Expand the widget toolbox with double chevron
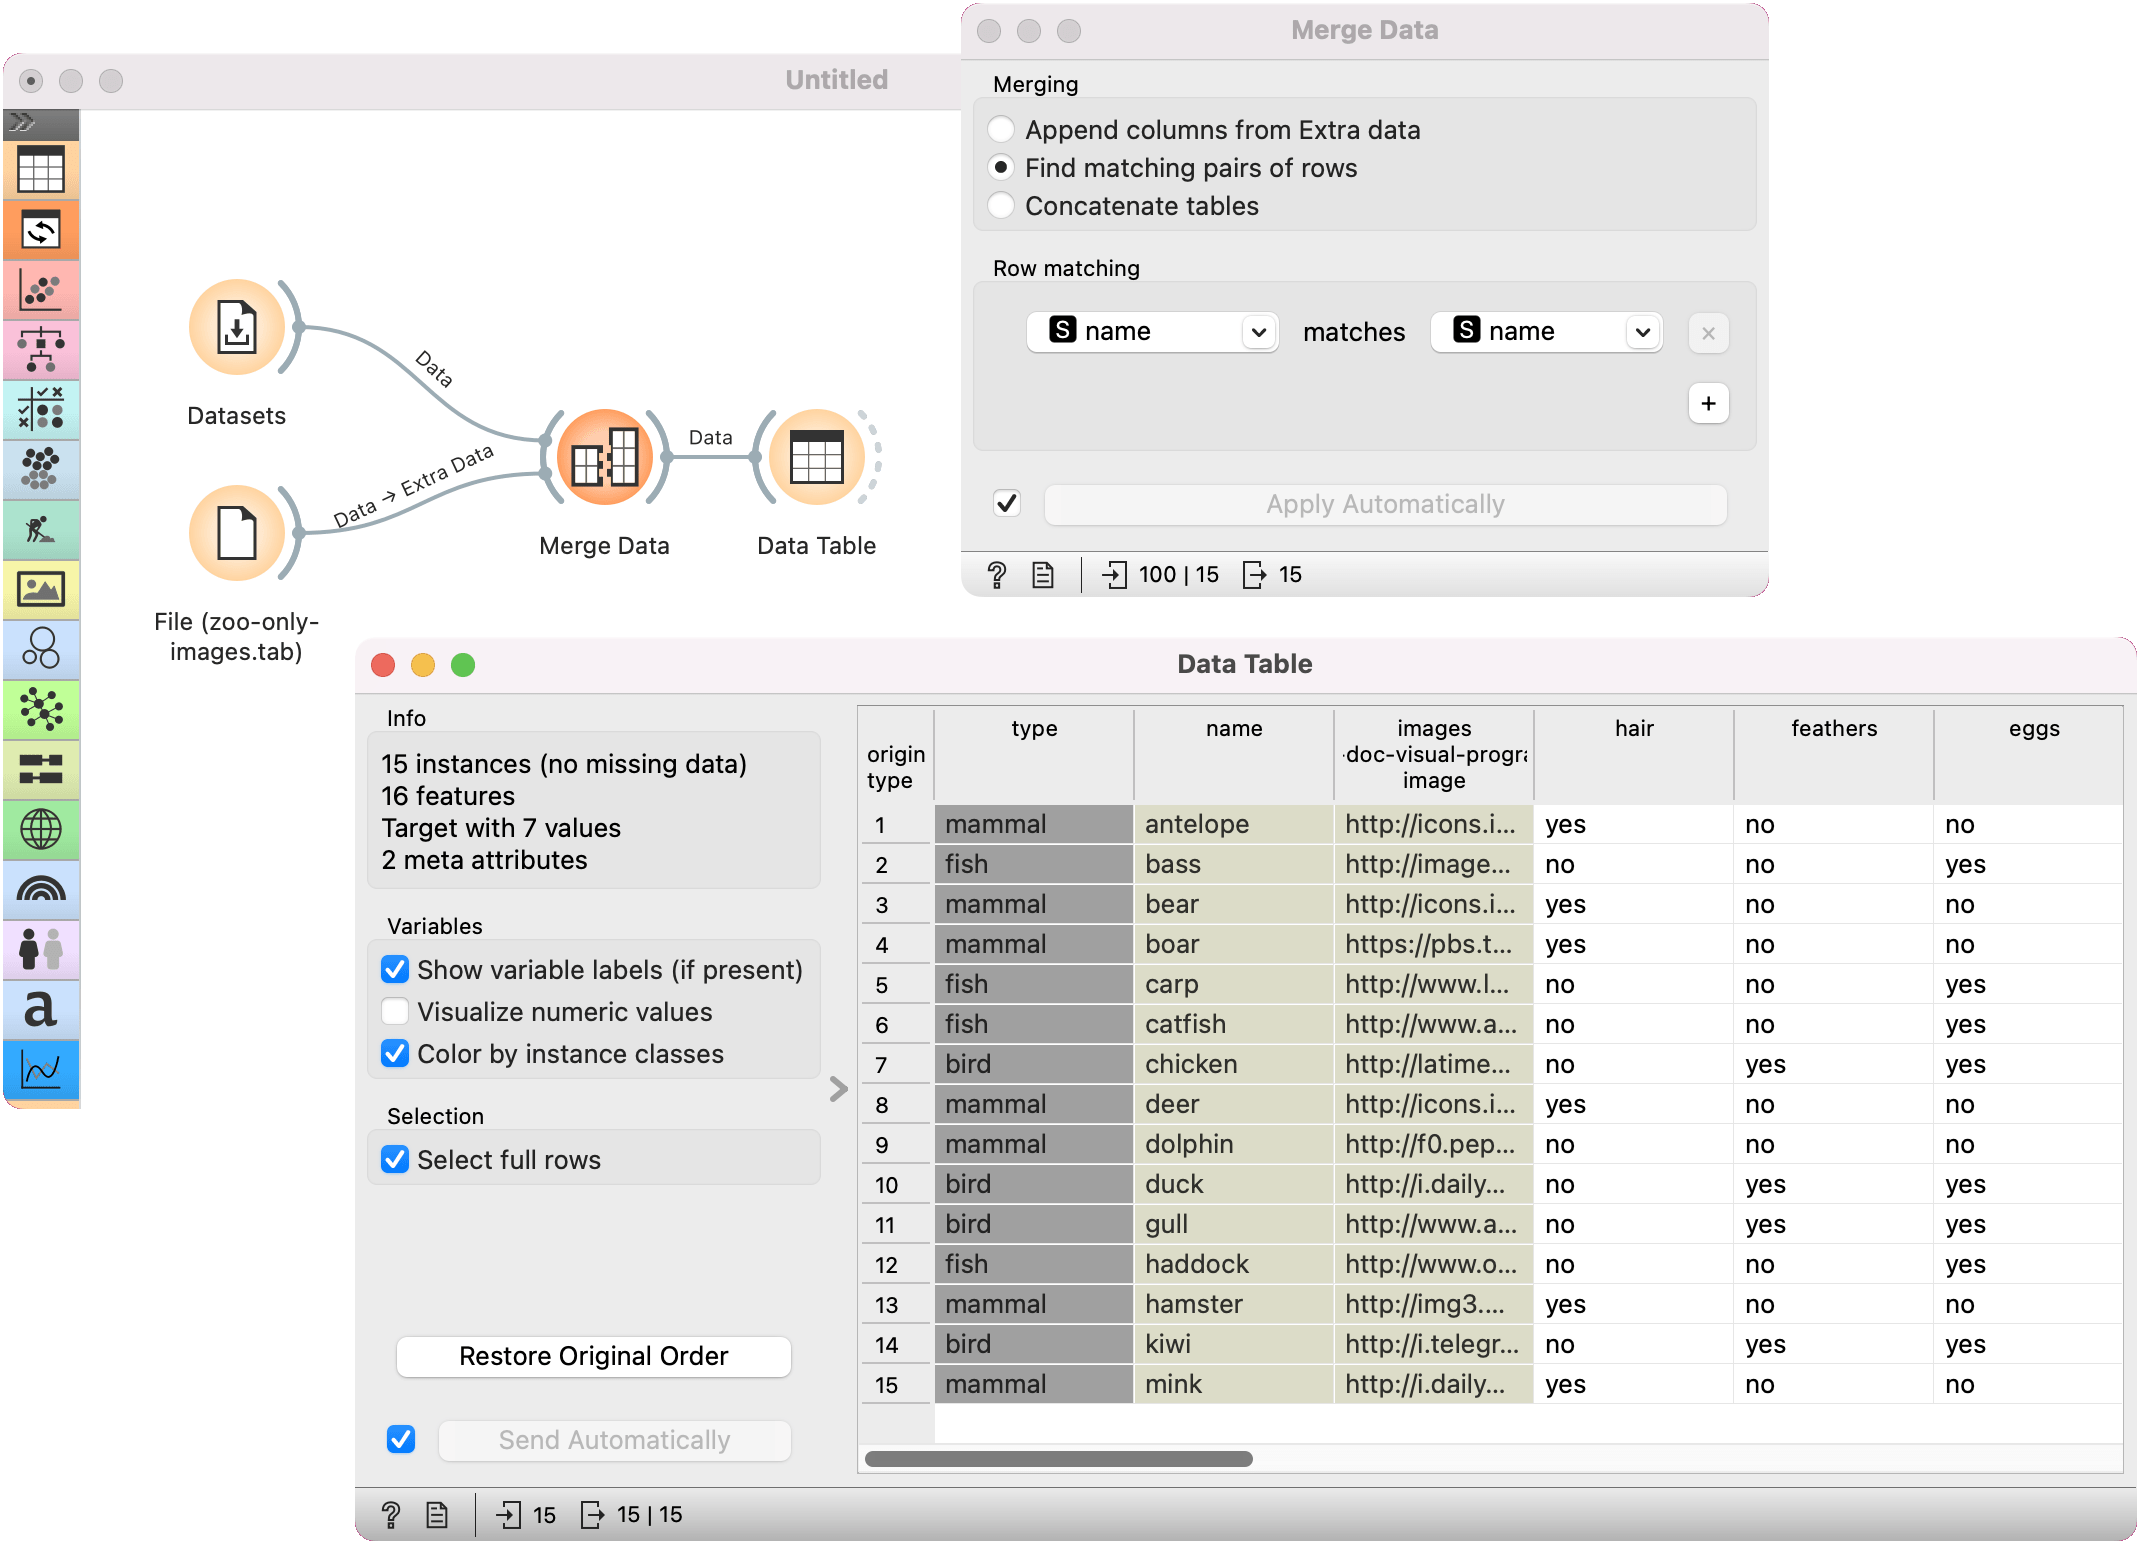The width and height of the screenshot is (2140, 1544). (22, 123)
